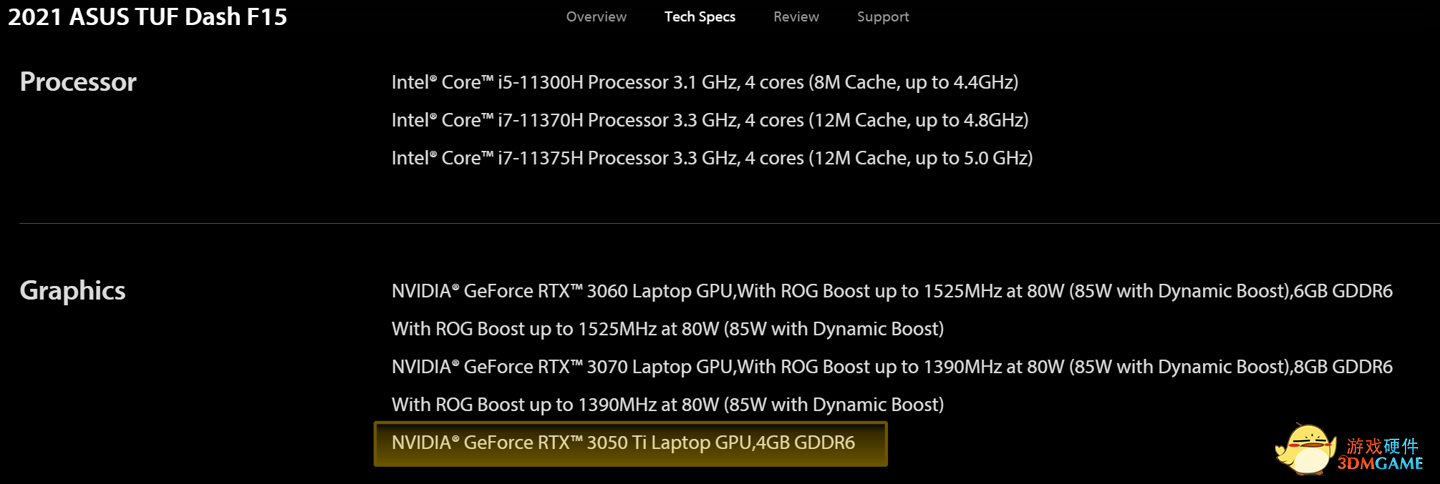1440x484 pixels.
Task: Click the GeForce RTX 3070 Laptop GPU name
Action: (563, 367)
